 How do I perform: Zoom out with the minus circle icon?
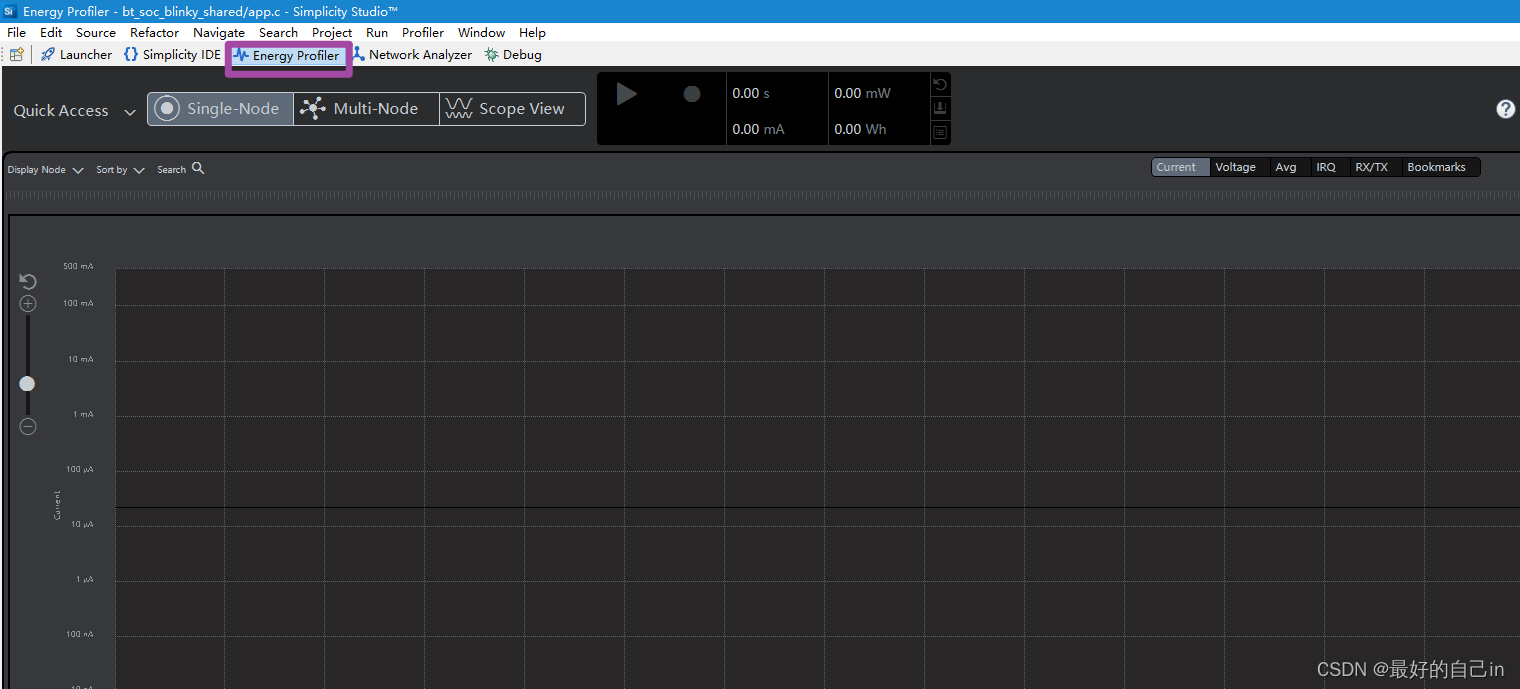tap(28, 426)
